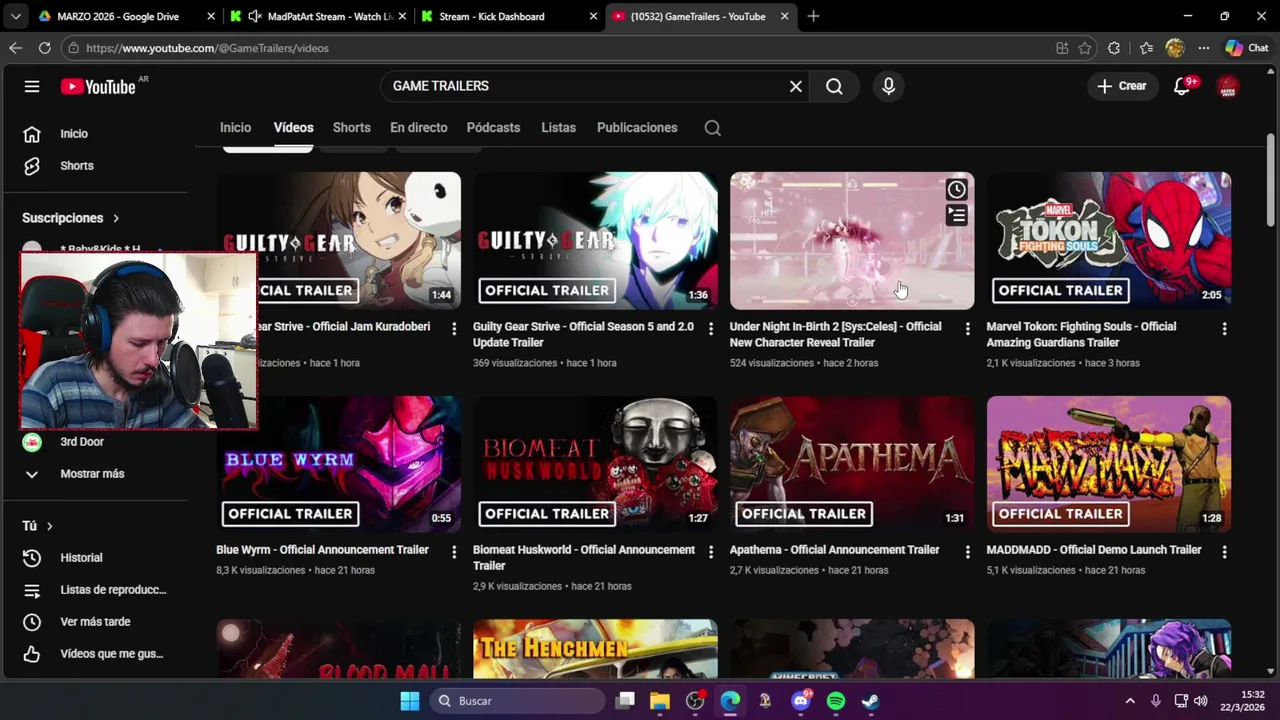Image resolution: width=1280 pixels, height=720 pixels.
Task: Open the Listas tab
Action: click(x=558, y=128)
